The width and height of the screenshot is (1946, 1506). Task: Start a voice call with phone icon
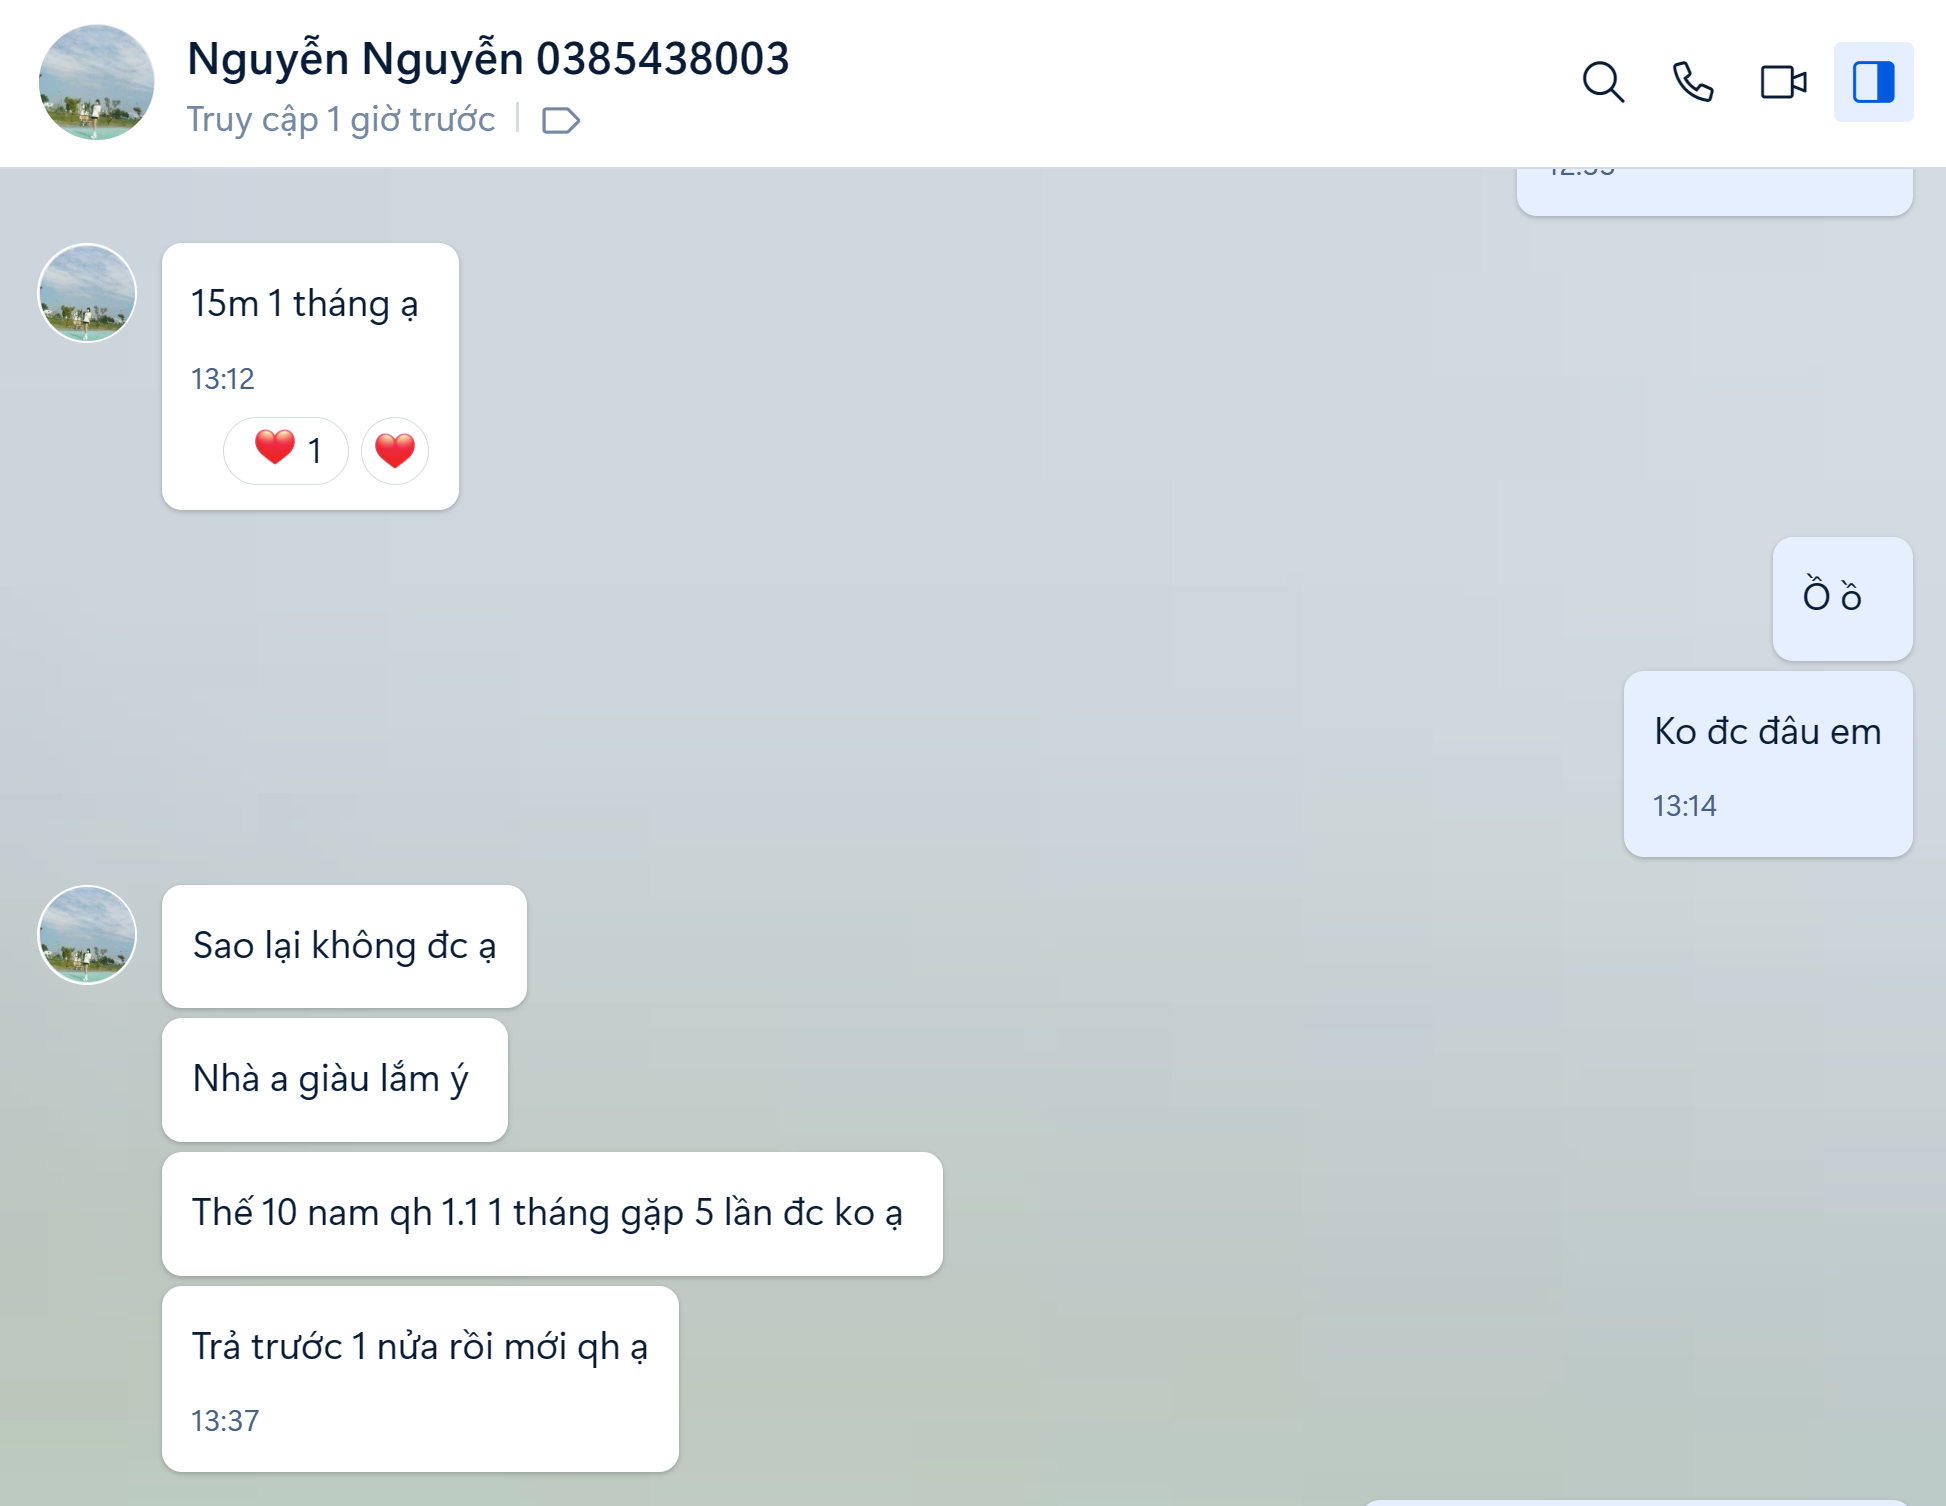pyautogui.click(x=1693, y=82)
